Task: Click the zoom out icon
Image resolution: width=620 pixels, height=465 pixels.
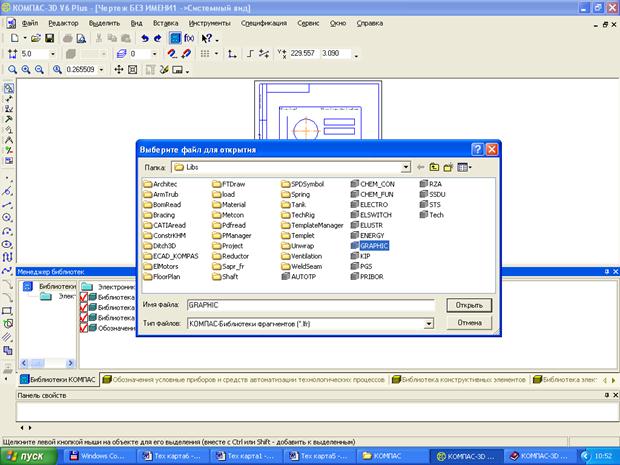Action: click(39, 70)
